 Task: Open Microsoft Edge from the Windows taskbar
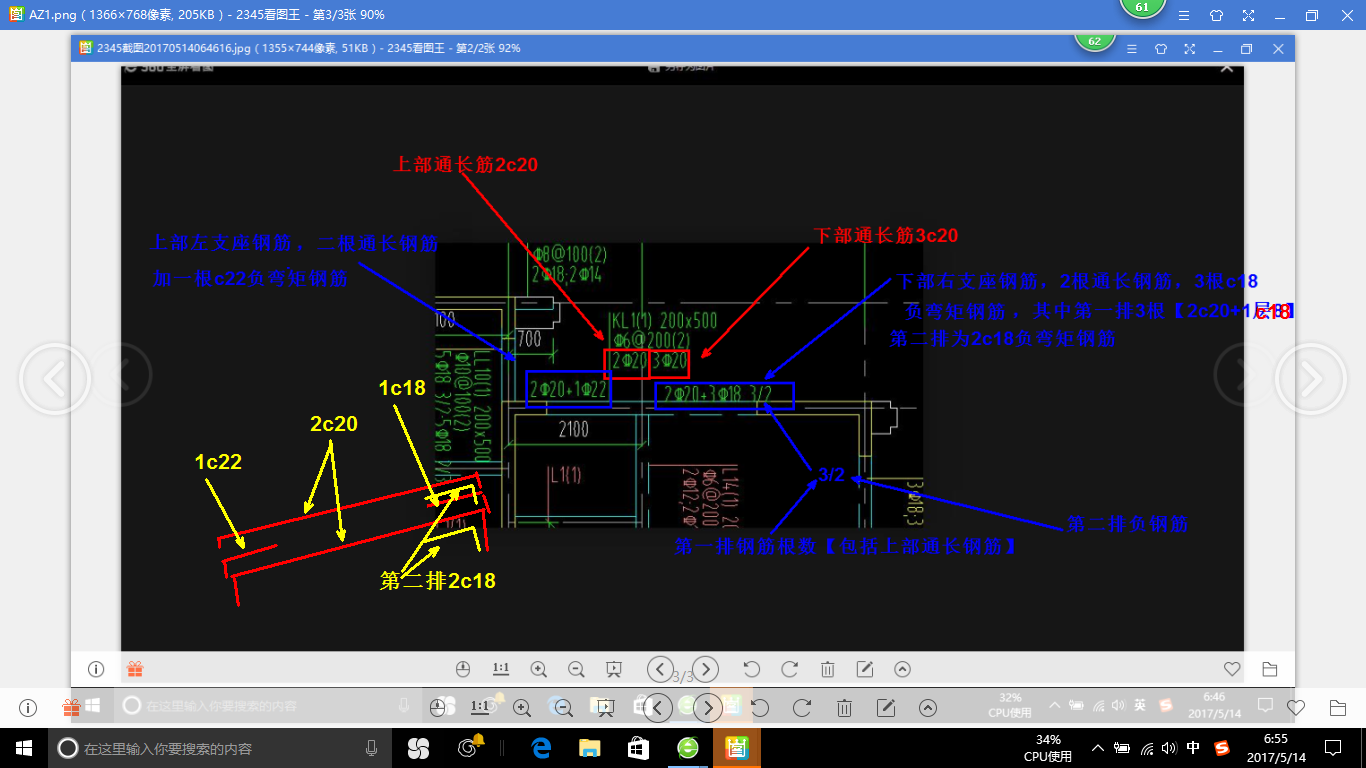(542, 747)
